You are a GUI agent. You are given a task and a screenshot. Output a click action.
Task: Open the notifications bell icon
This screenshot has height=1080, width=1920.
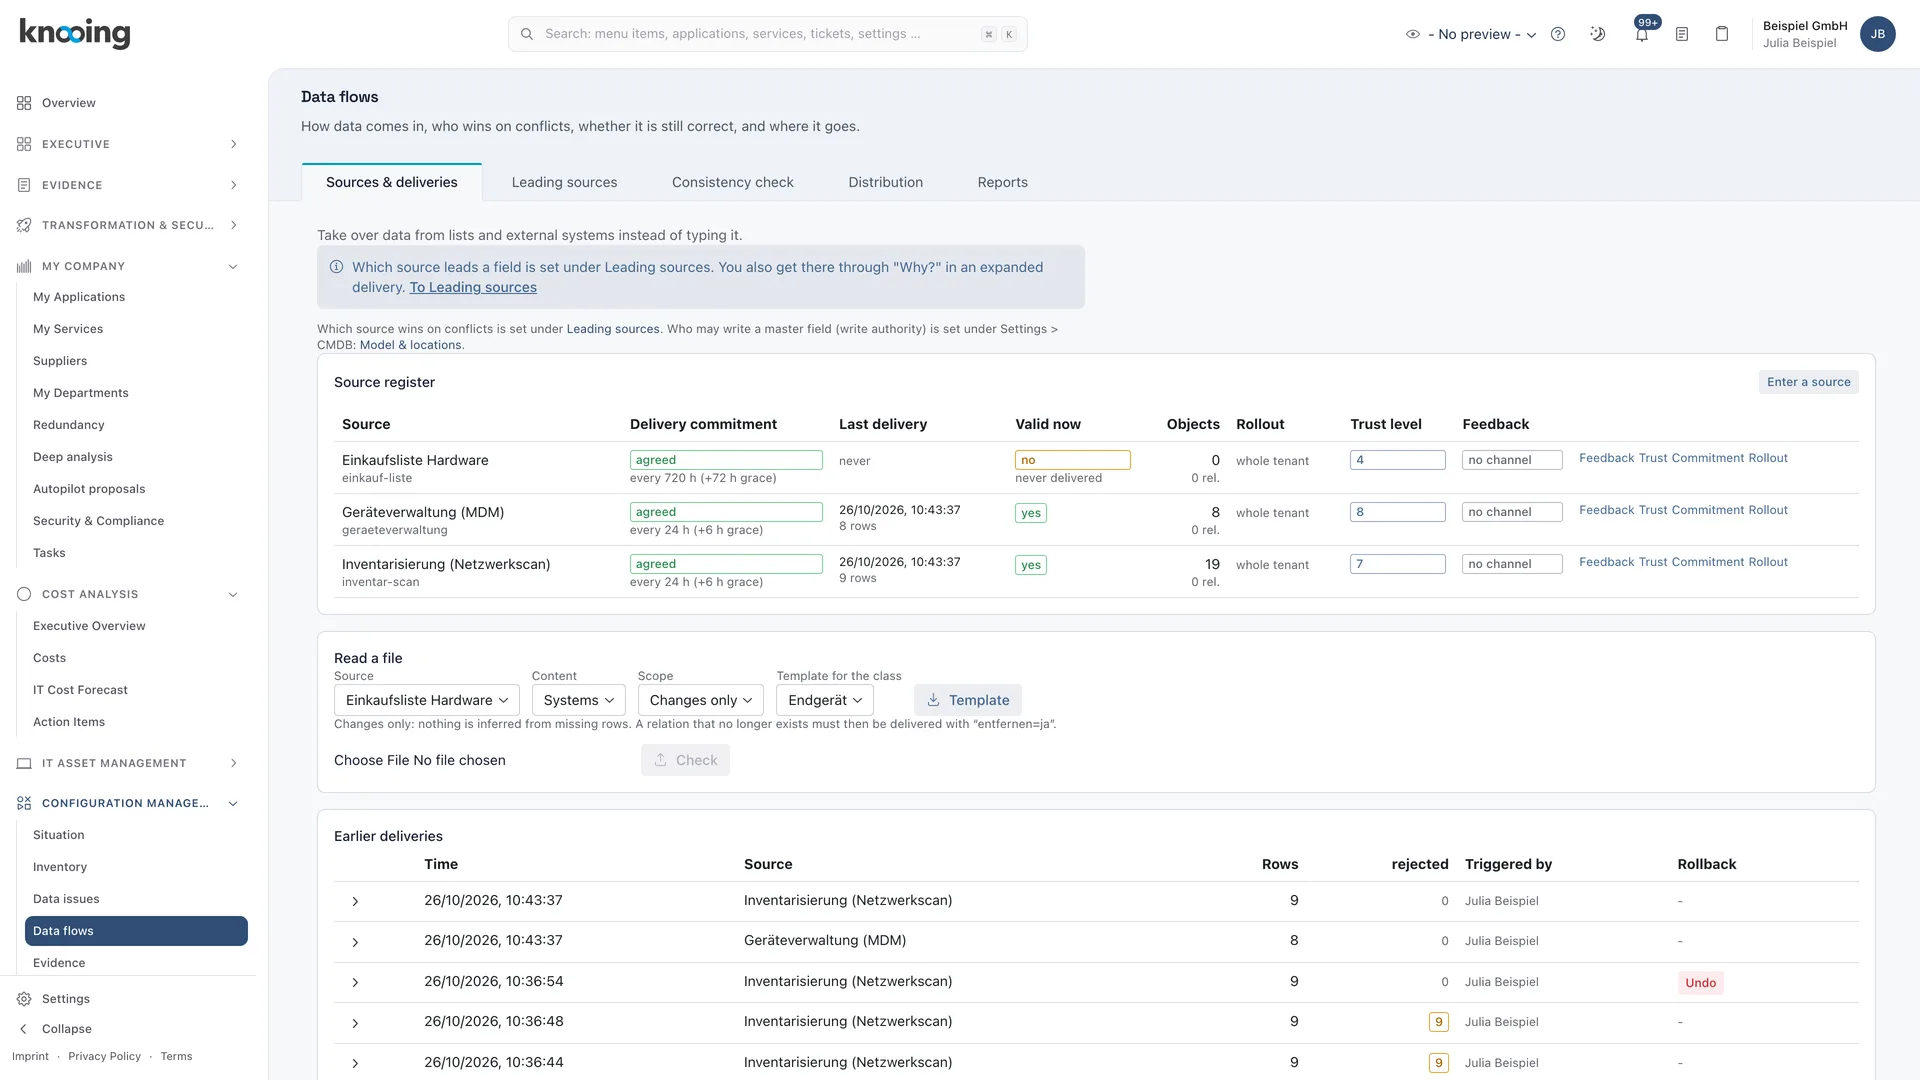point(1642,34)
